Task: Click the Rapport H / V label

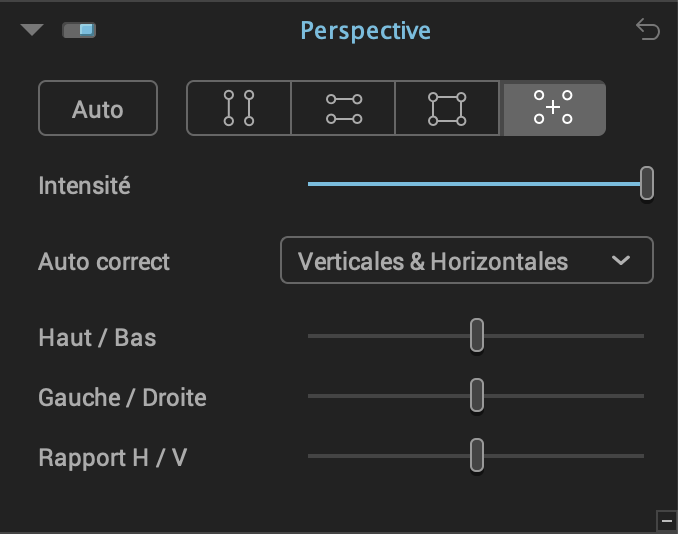Action: pos(113,457)
